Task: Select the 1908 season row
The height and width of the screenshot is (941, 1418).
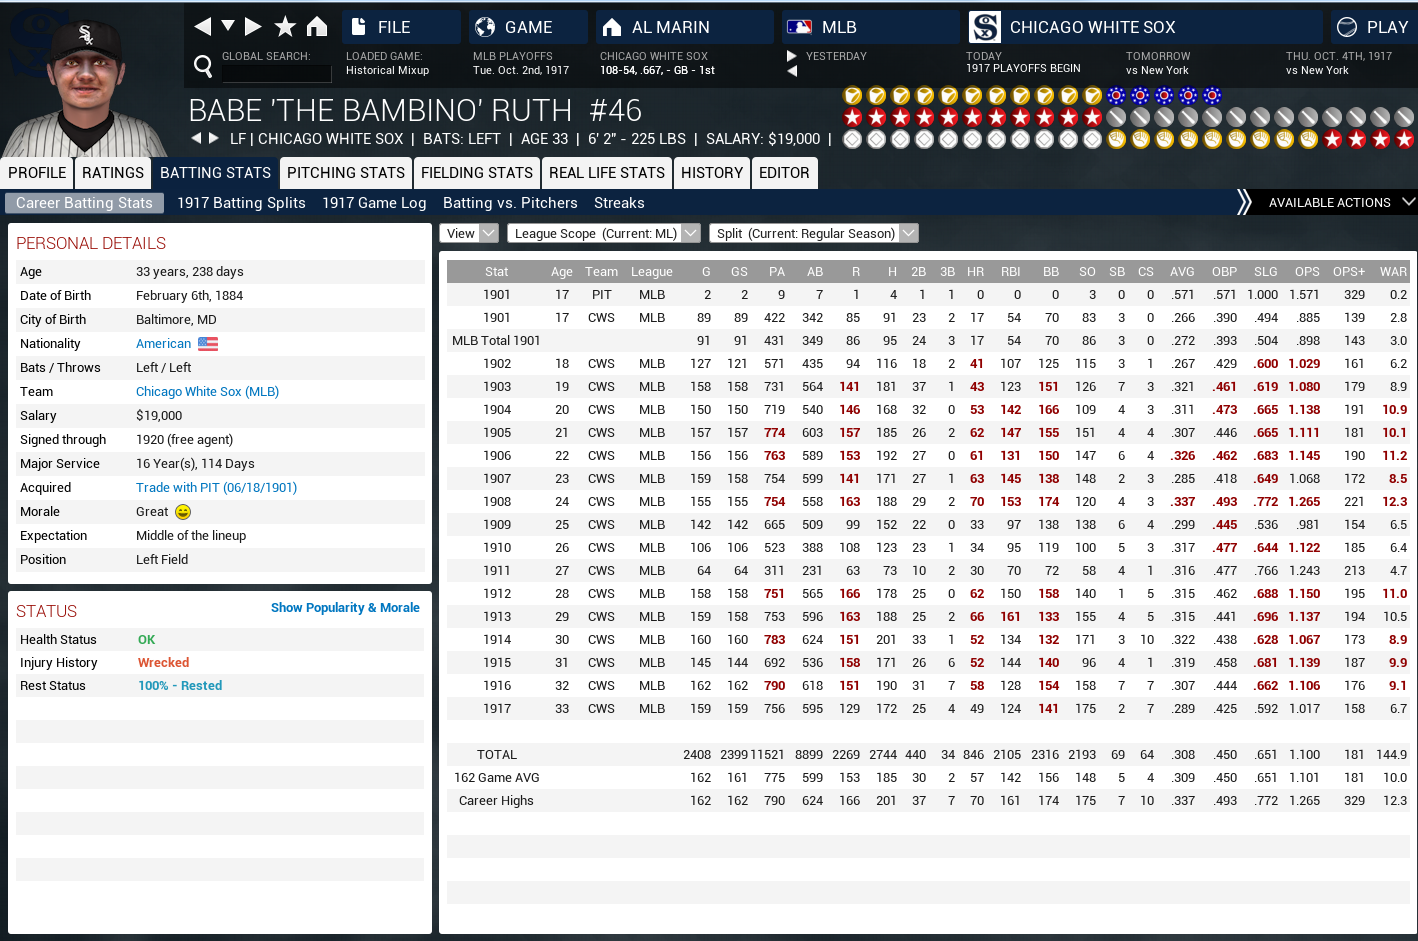Action: point(928,502)
